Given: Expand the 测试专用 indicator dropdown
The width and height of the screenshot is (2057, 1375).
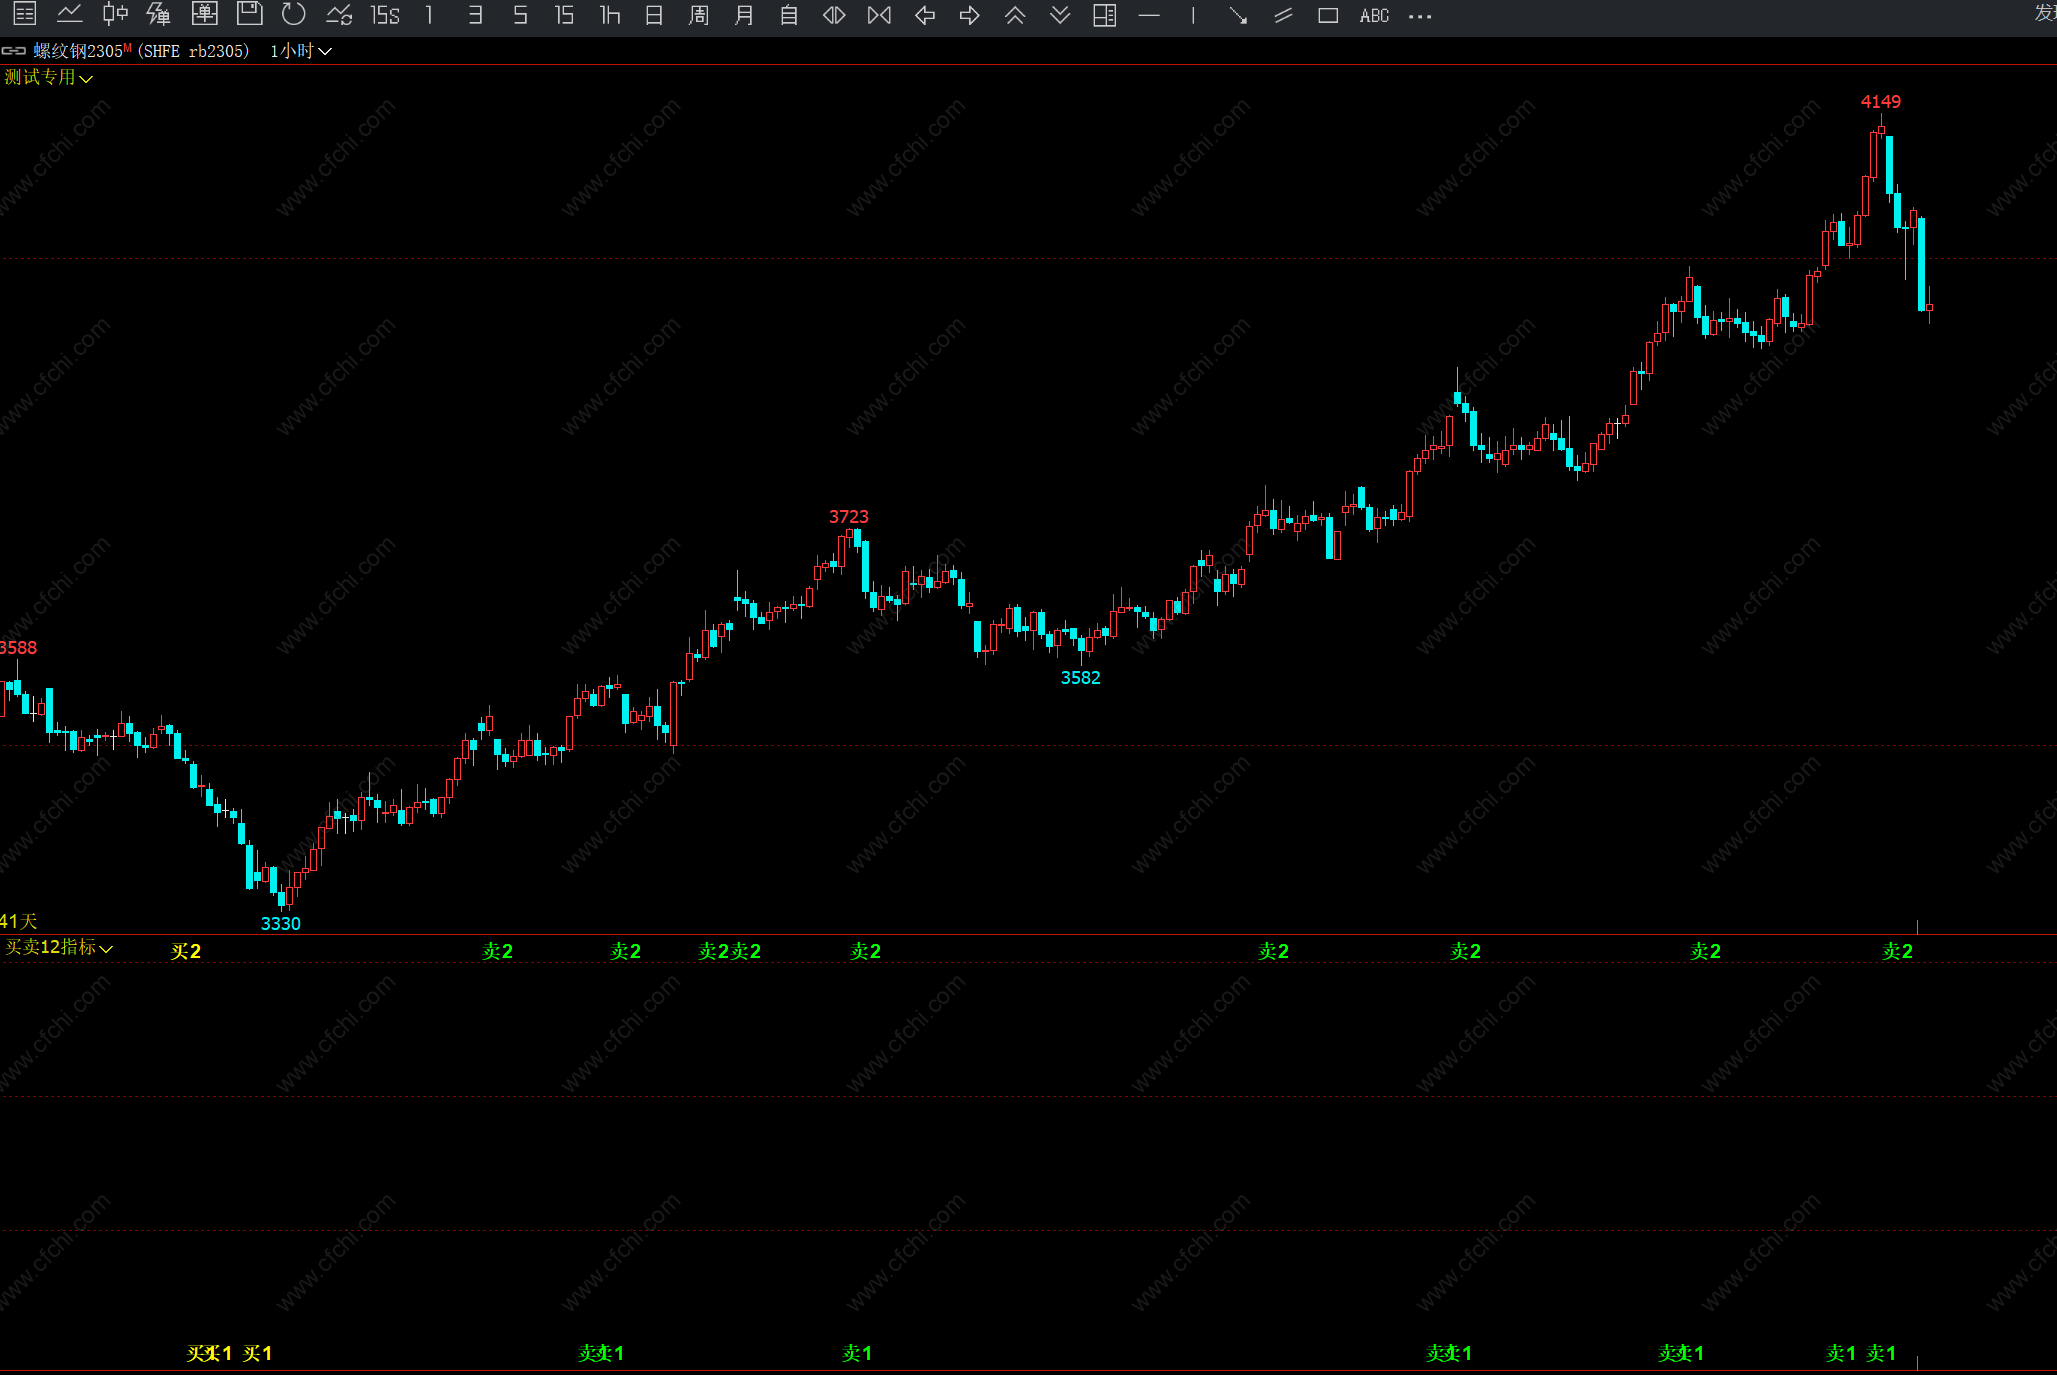Looking at the screenshot, I should click(x=48, y=77).
